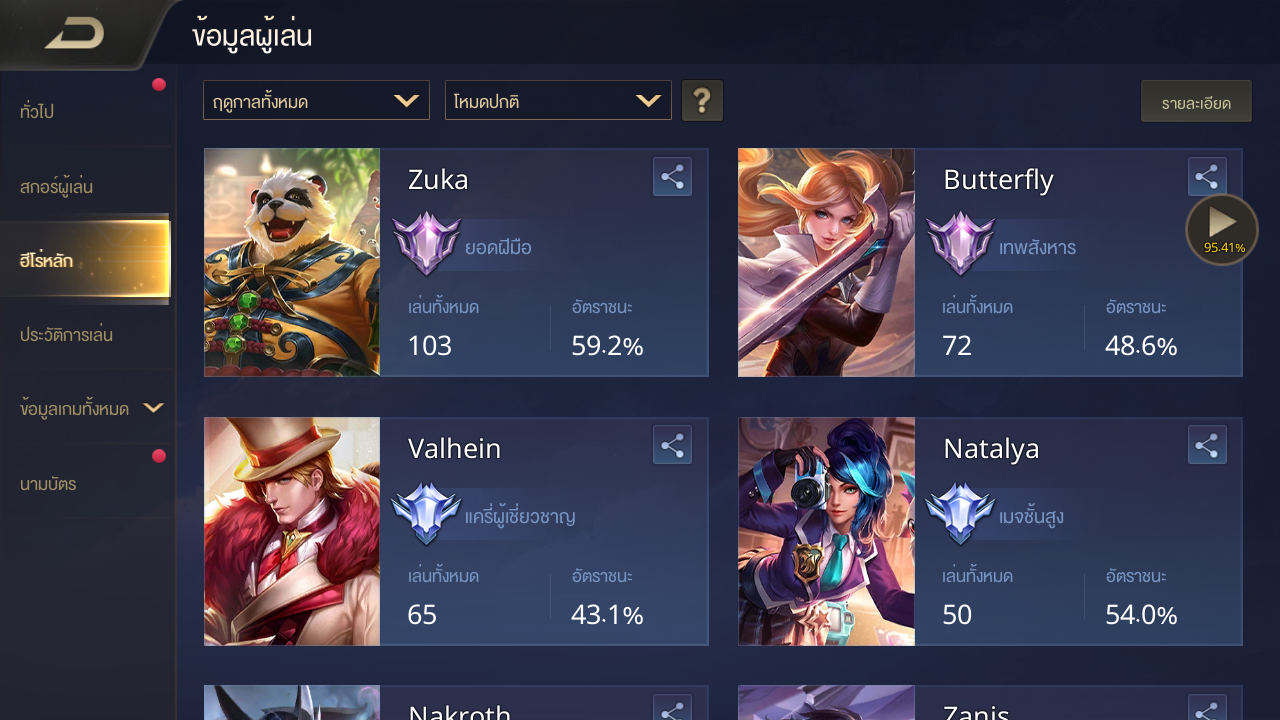Click Natalya's blue rank badge
1280x720 pixels.
click(x=961, y=512)
